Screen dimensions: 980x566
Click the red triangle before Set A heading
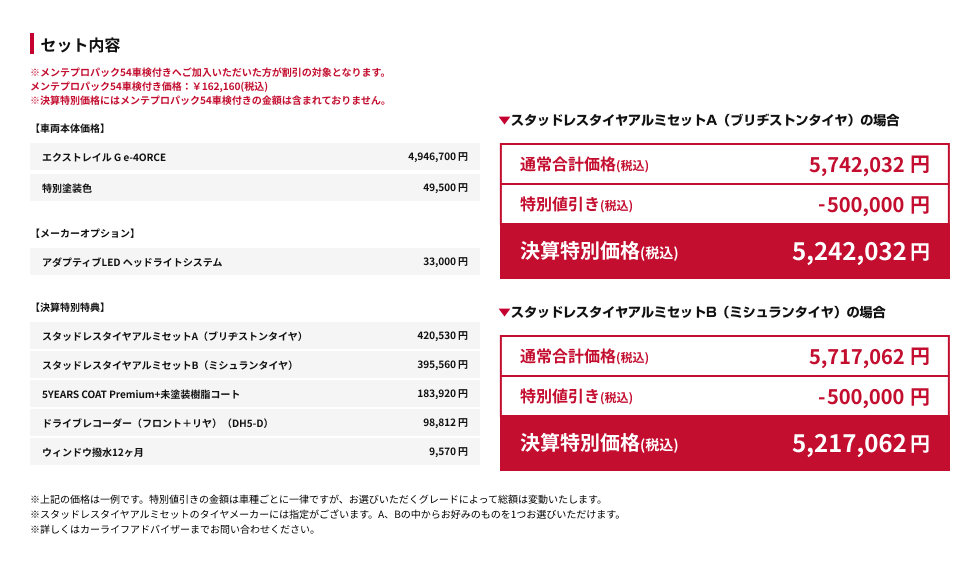(504, 121)
